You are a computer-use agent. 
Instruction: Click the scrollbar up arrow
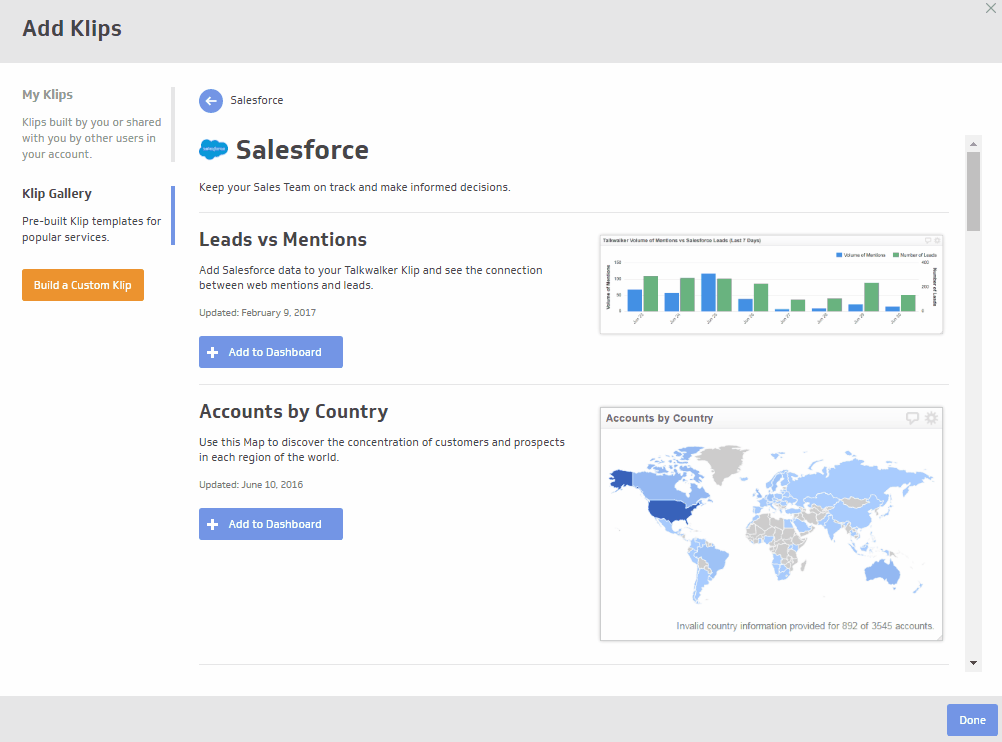[x=973, y=144]
